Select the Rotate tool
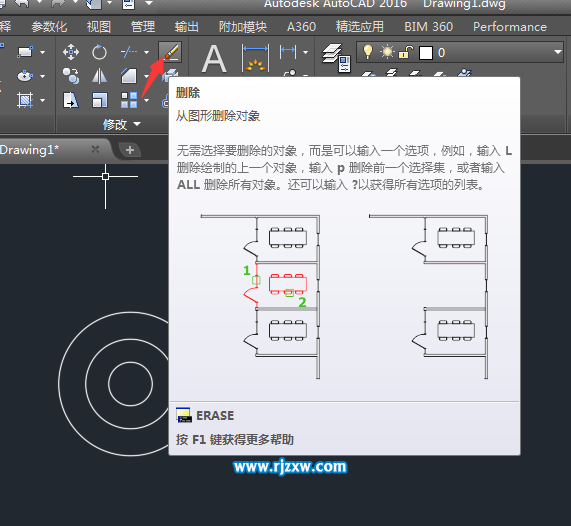The height and width of the screenshot is (526, 571). click(x=99, y=52)
